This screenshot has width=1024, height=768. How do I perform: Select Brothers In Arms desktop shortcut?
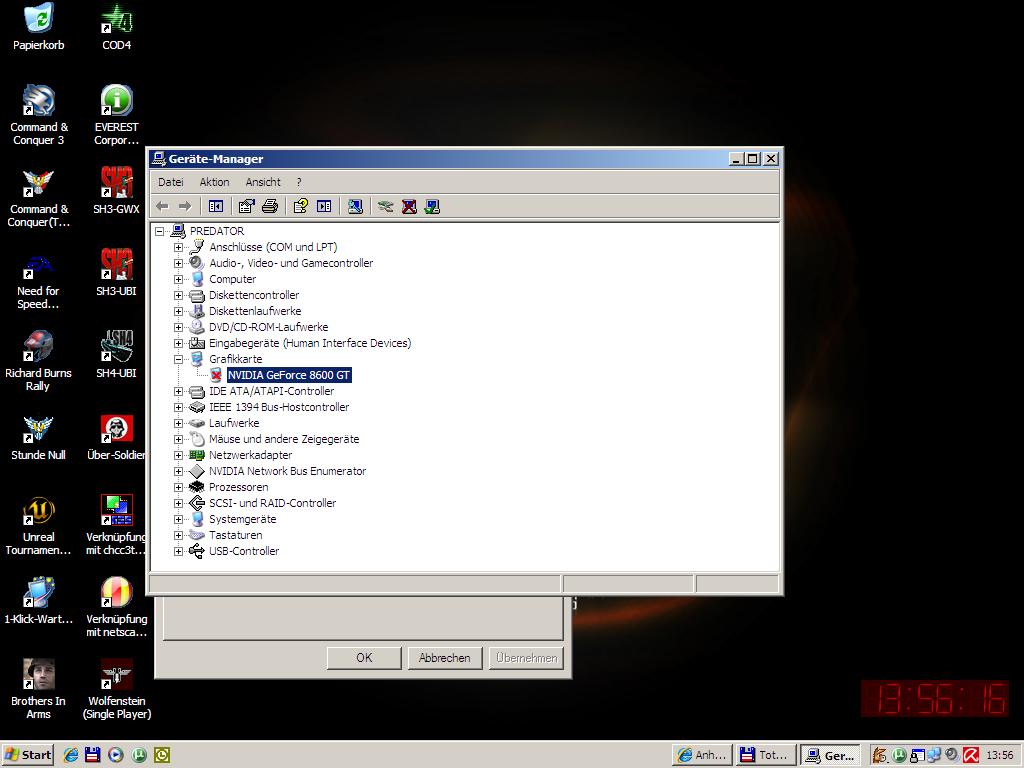[38, 690]
